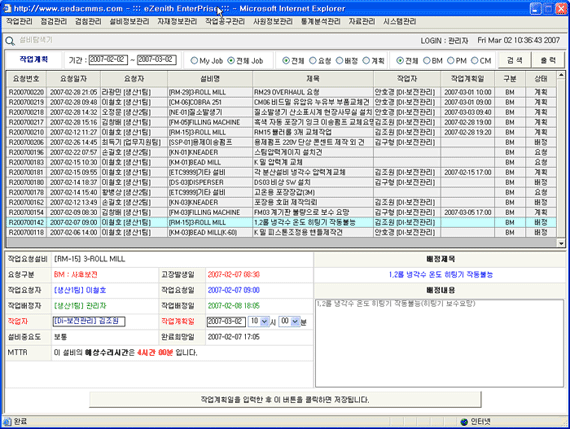Sort by the 설비명 column header
Viewport: 570px width, 429px height.
pyautogui.click(x=210, y=79)
